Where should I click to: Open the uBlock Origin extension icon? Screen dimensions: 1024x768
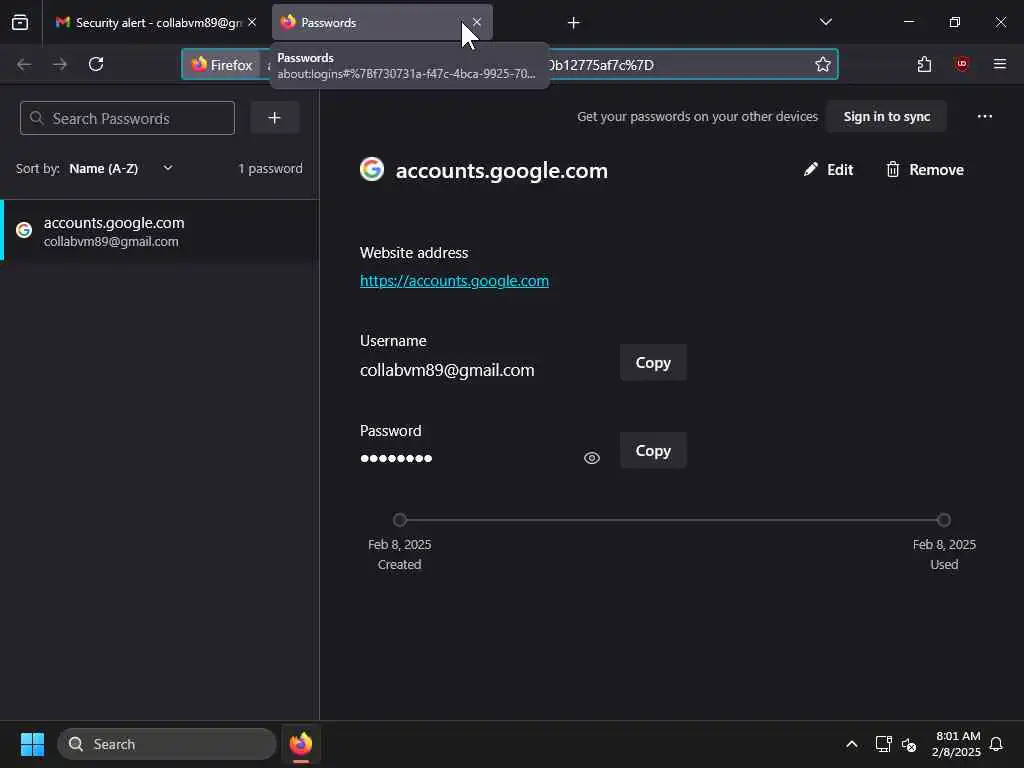click(961, 64)
